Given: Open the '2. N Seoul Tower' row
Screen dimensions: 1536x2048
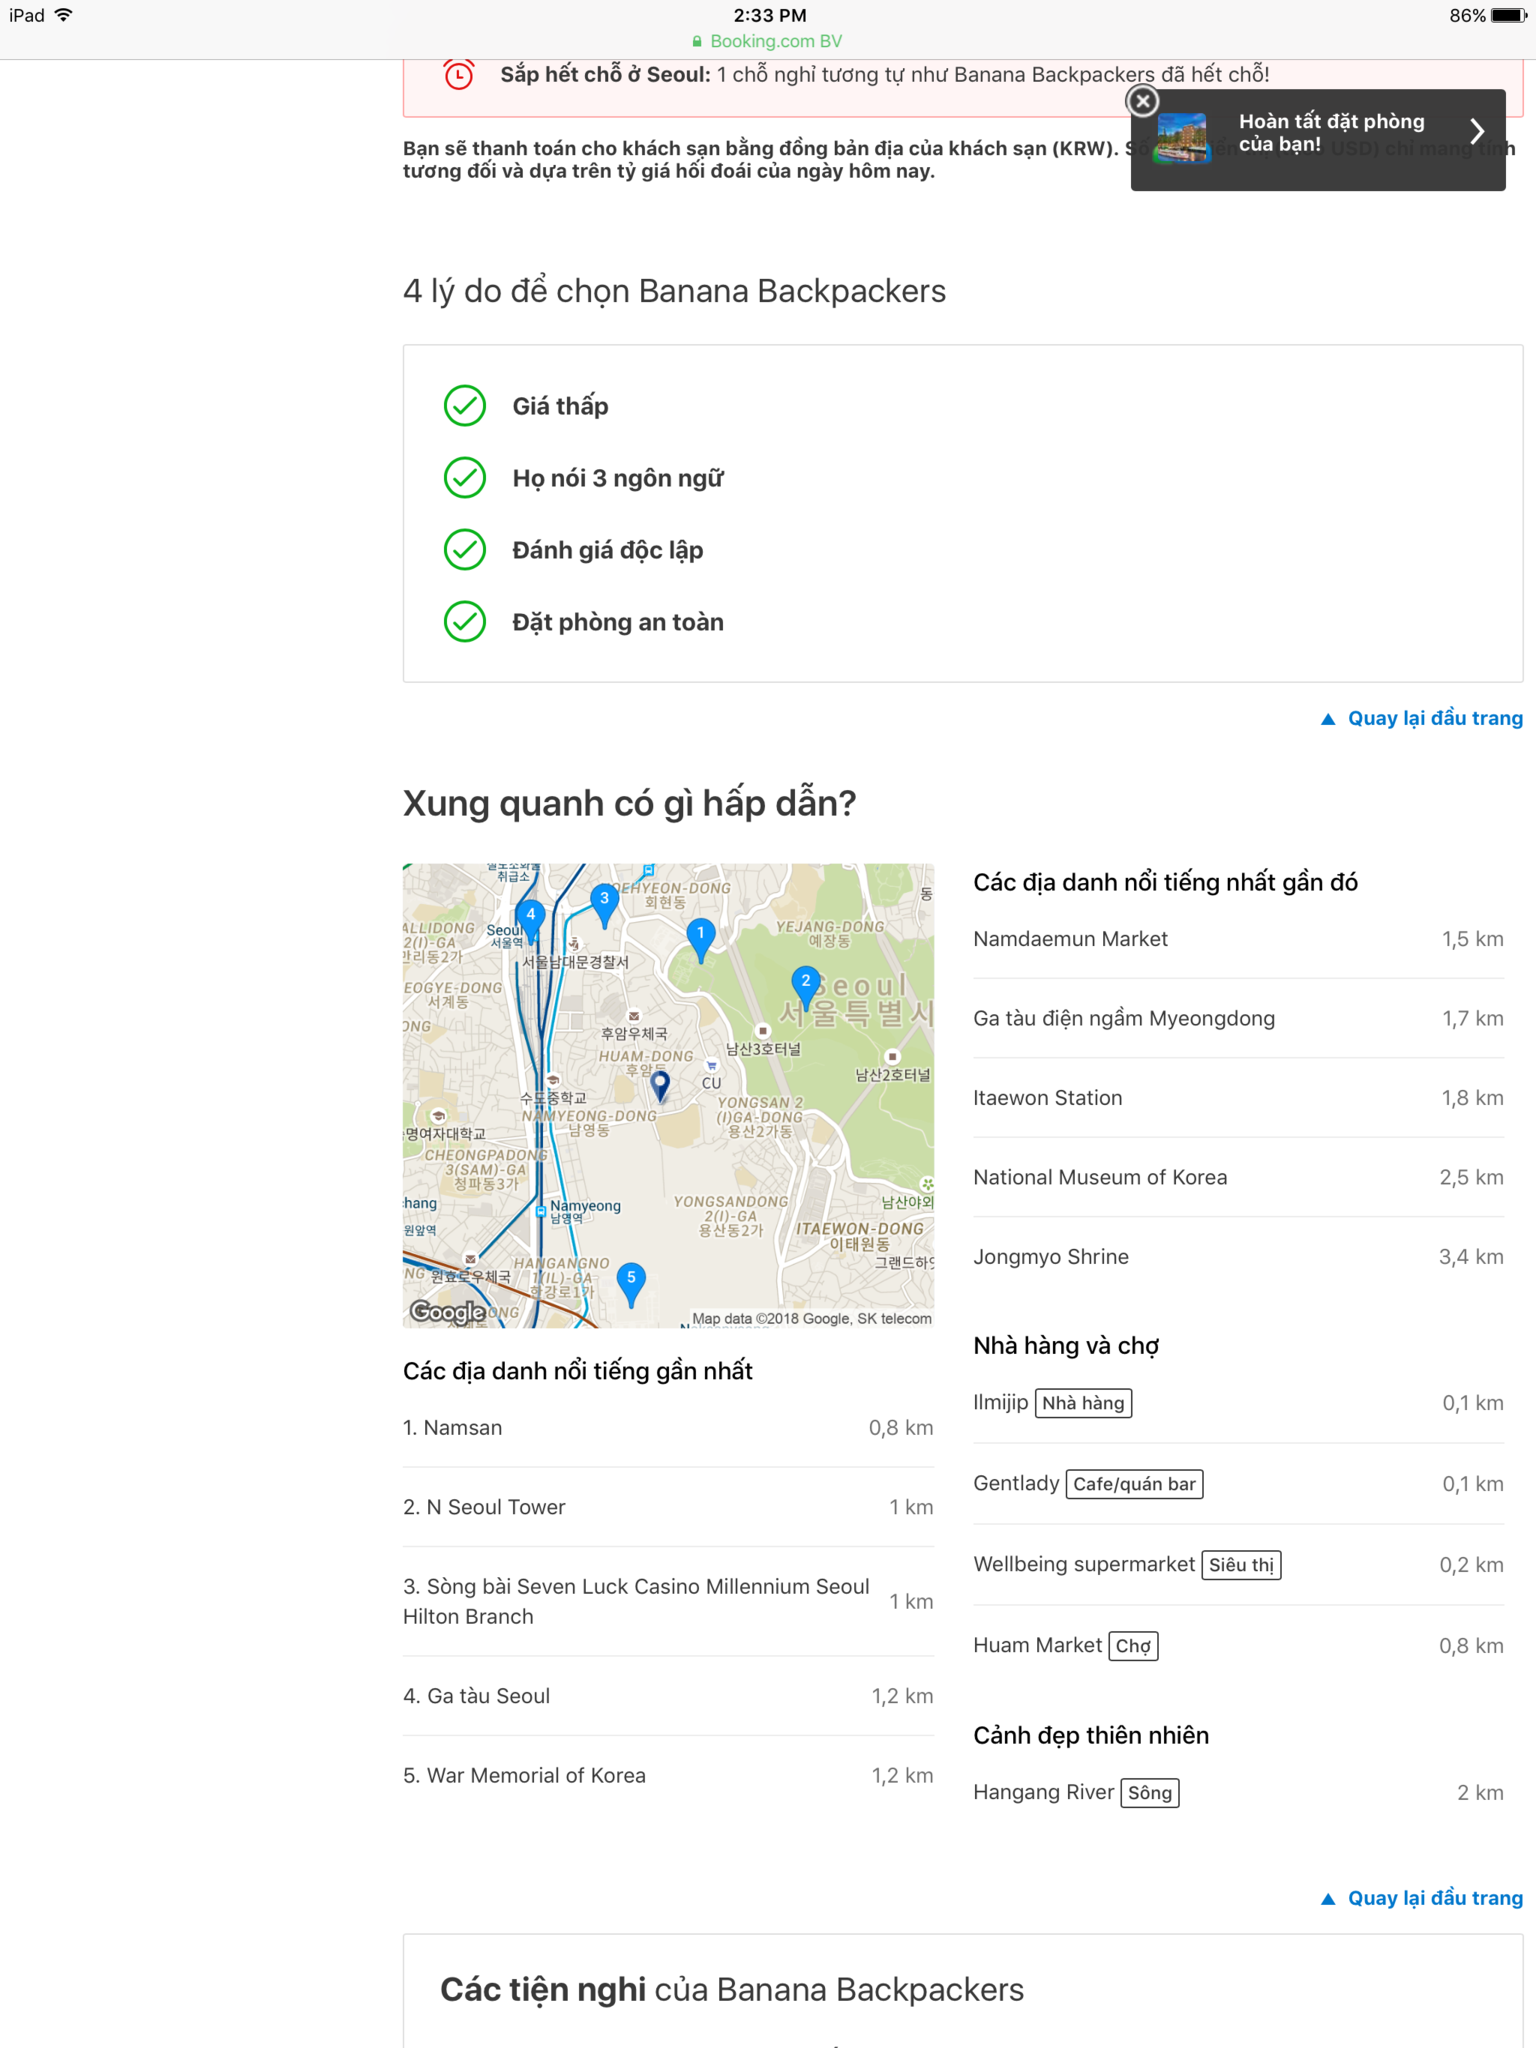Looking at the screenshot, I should pyautogui.click(x=668, y=1507).
